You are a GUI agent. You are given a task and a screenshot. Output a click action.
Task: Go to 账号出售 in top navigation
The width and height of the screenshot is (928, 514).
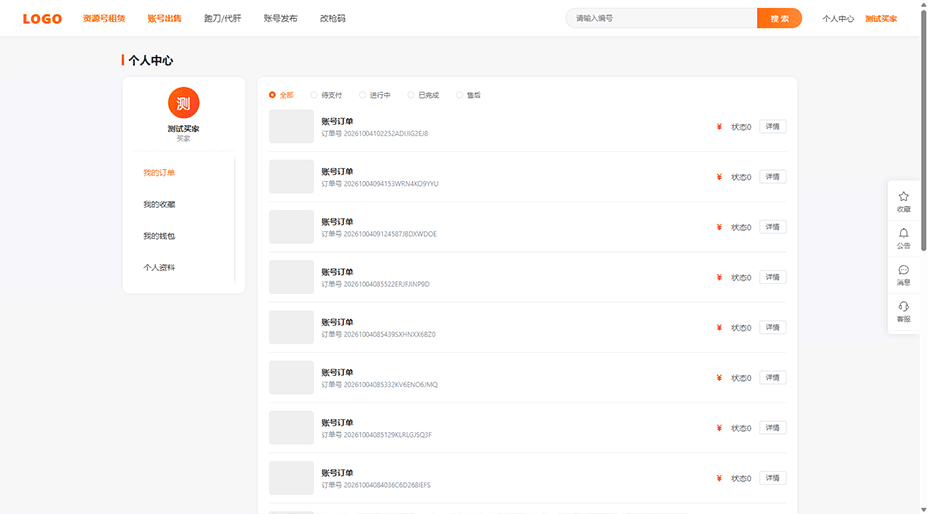165,18
